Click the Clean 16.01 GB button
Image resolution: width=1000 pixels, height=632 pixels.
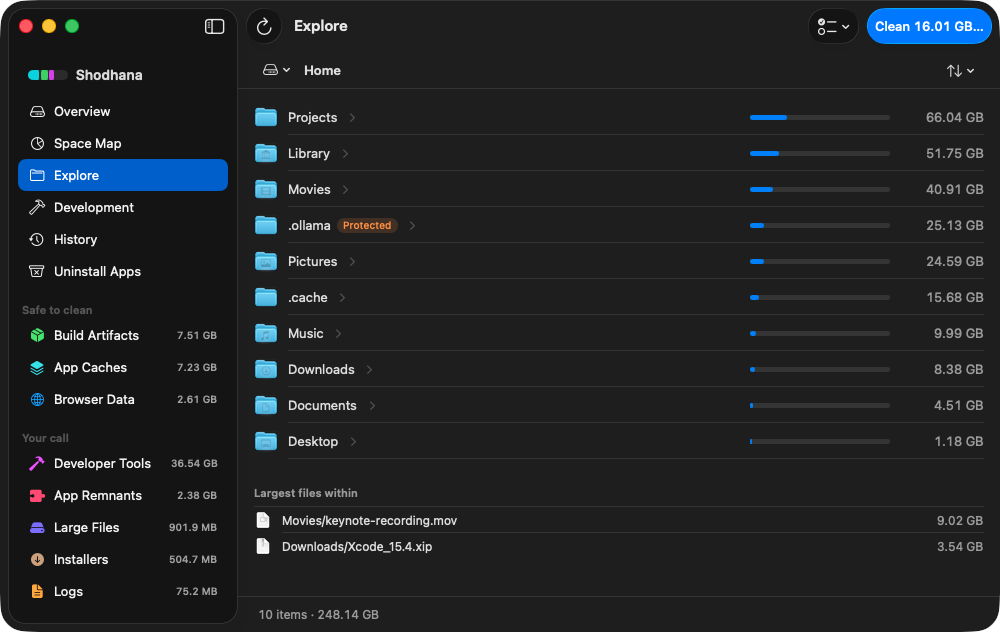(x=929, y=26)
